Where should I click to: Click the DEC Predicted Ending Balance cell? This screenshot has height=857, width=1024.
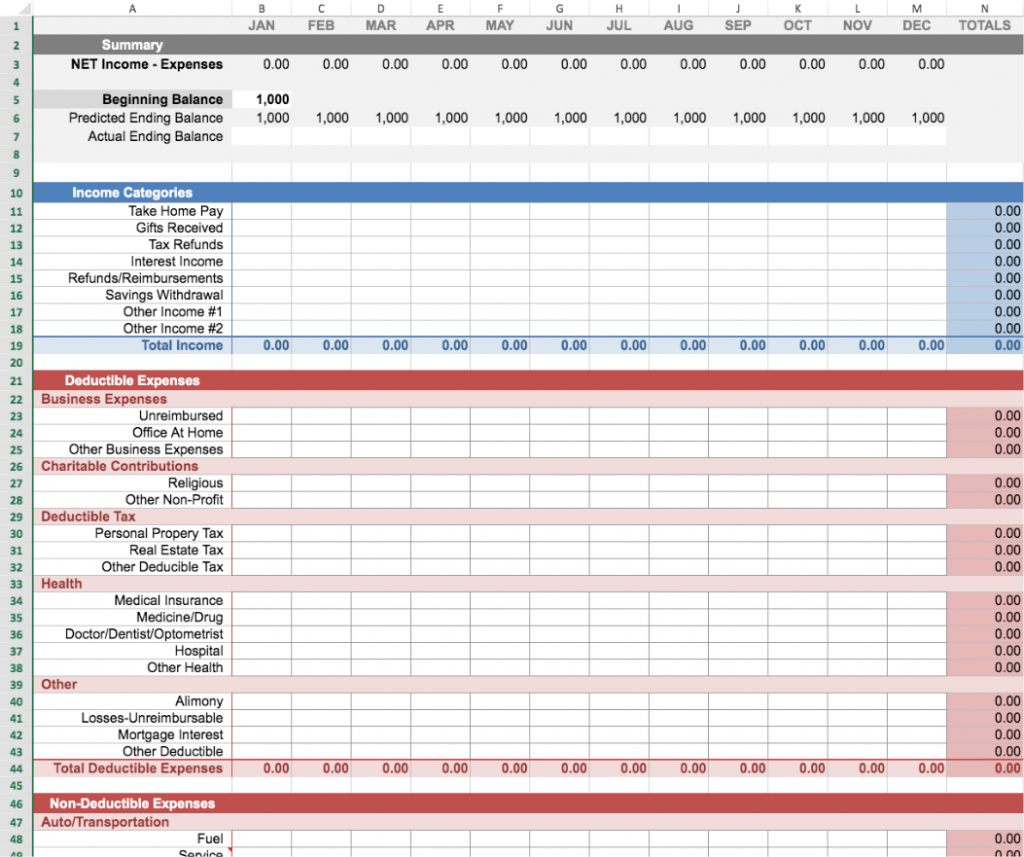point(916,118)
